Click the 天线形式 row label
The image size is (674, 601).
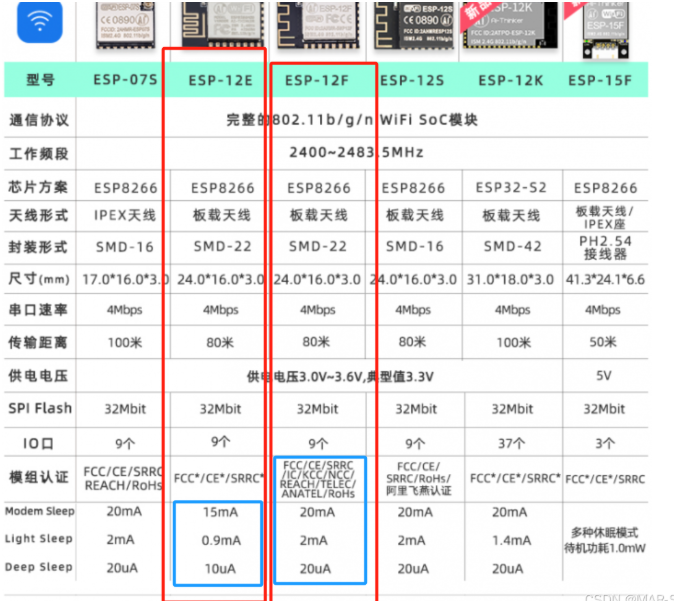(39, 215)
